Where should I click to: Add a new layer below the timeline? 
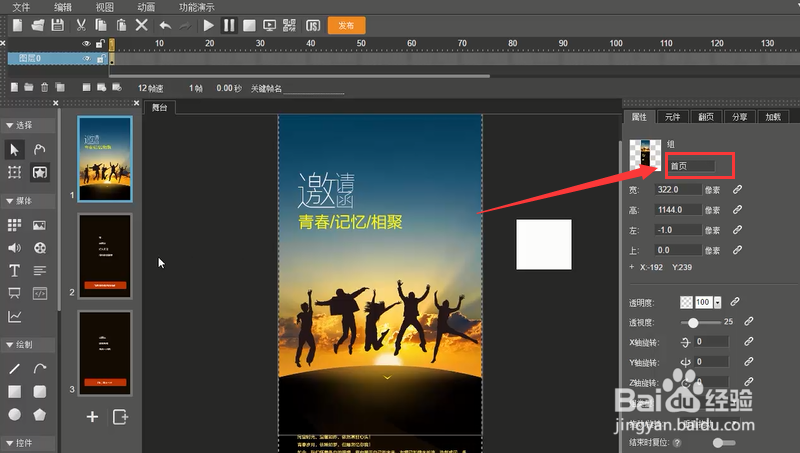(x=14, y=87)
